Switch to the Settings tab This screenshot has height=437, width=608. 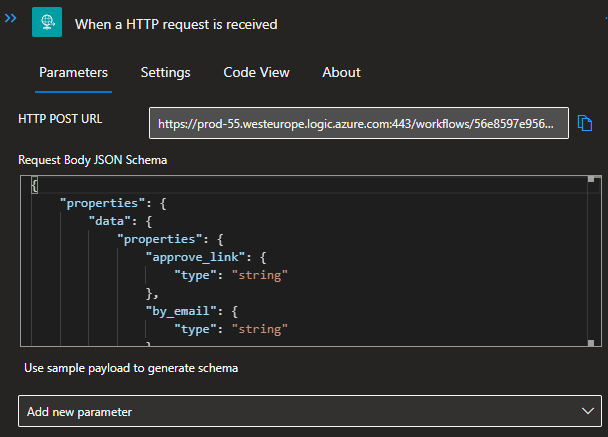pyautogui.click(x=166, y=73)
